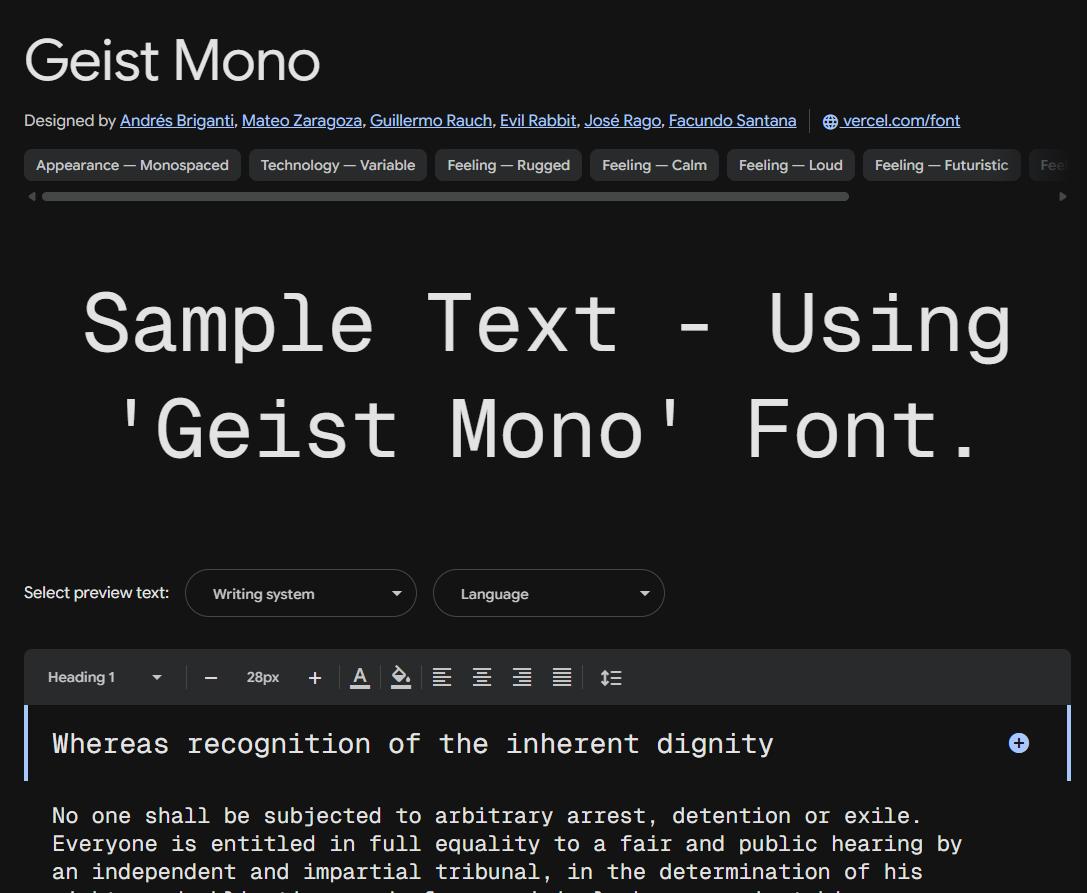This screenshot has width=1087, height=893.
Task: Open designer Mateo Zaragoza link
Action: click(302, 121)
